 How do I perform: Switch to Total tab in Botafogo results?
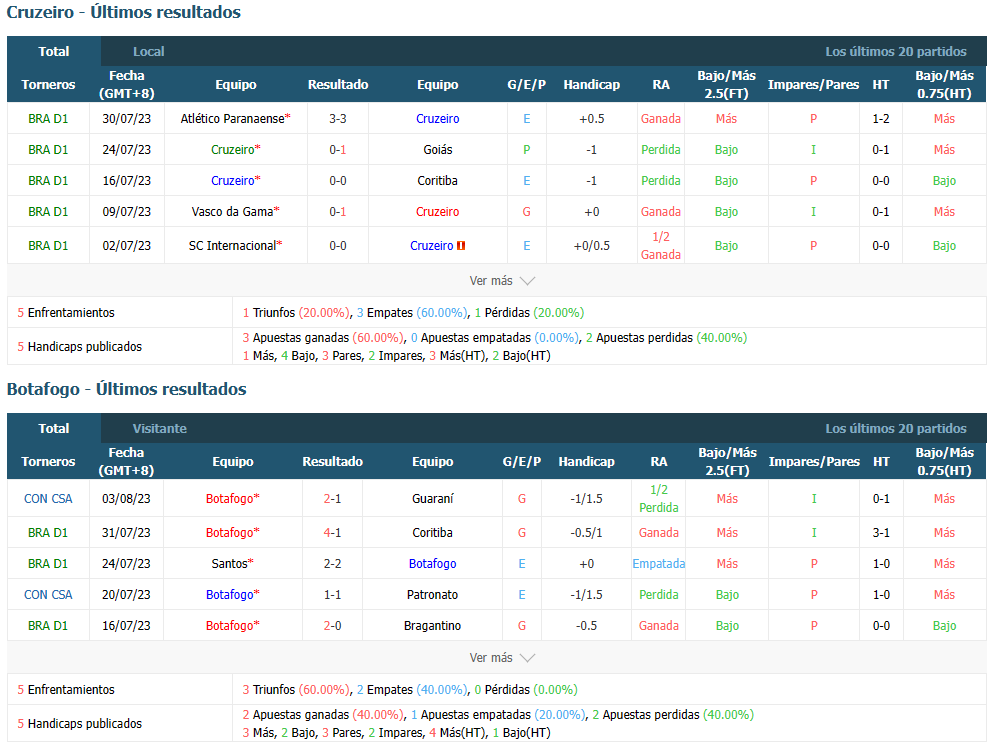click(x=54, y=428)
